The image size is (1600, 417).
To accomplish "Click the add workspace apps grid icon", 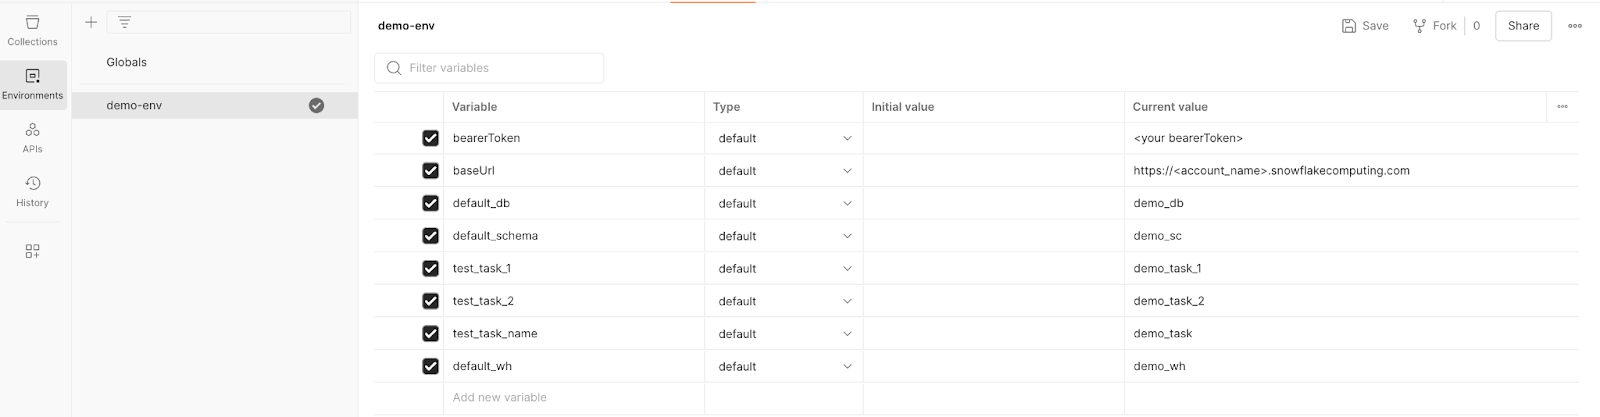I will coord(32,251).
